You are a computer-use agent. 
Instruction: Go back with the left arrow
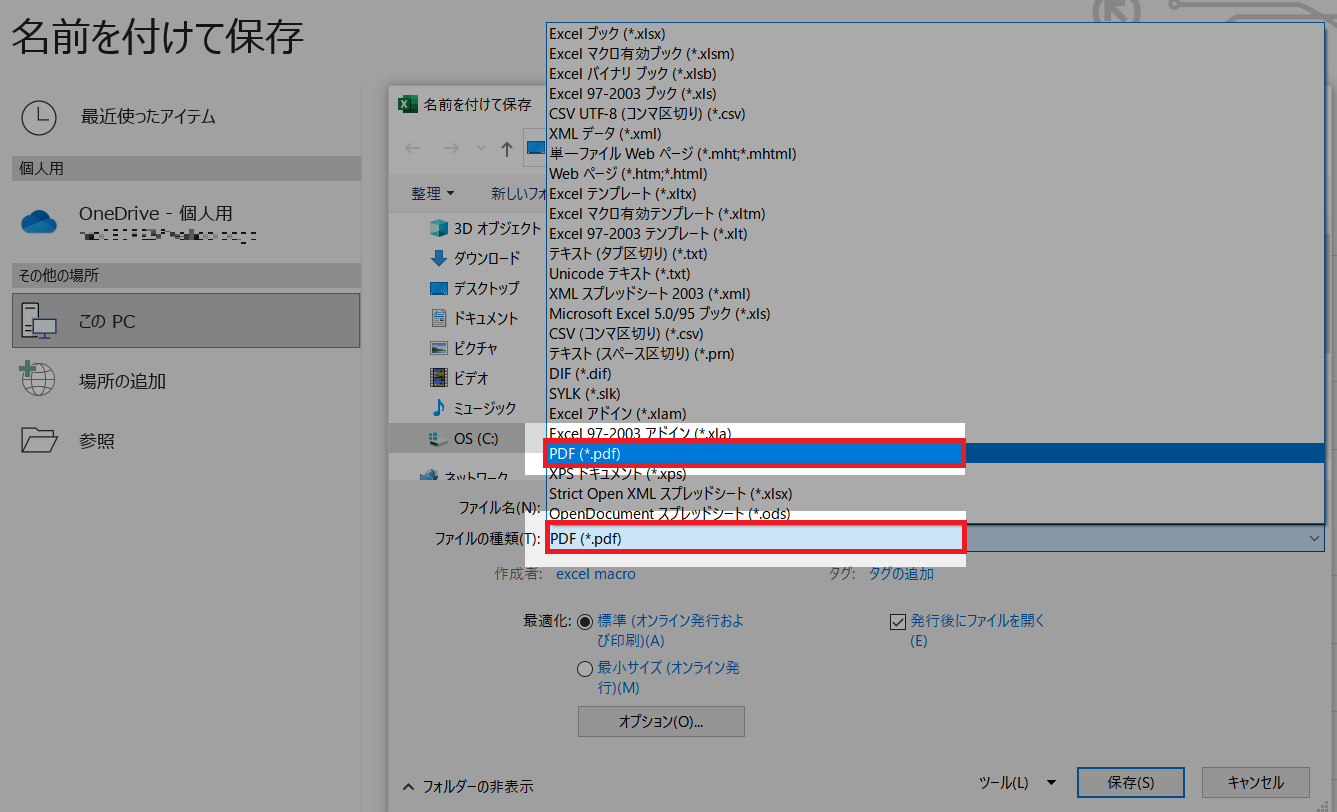pos(413,149)
